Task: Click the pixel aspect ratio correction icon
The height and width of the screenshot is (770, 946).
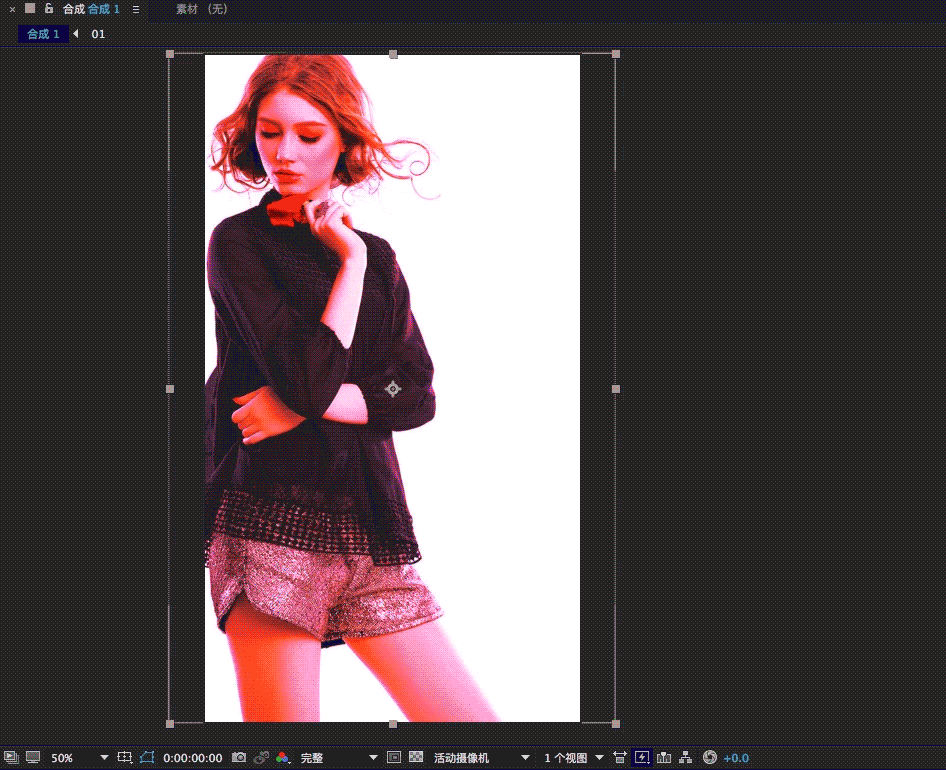Action: [x=620, y=758]
